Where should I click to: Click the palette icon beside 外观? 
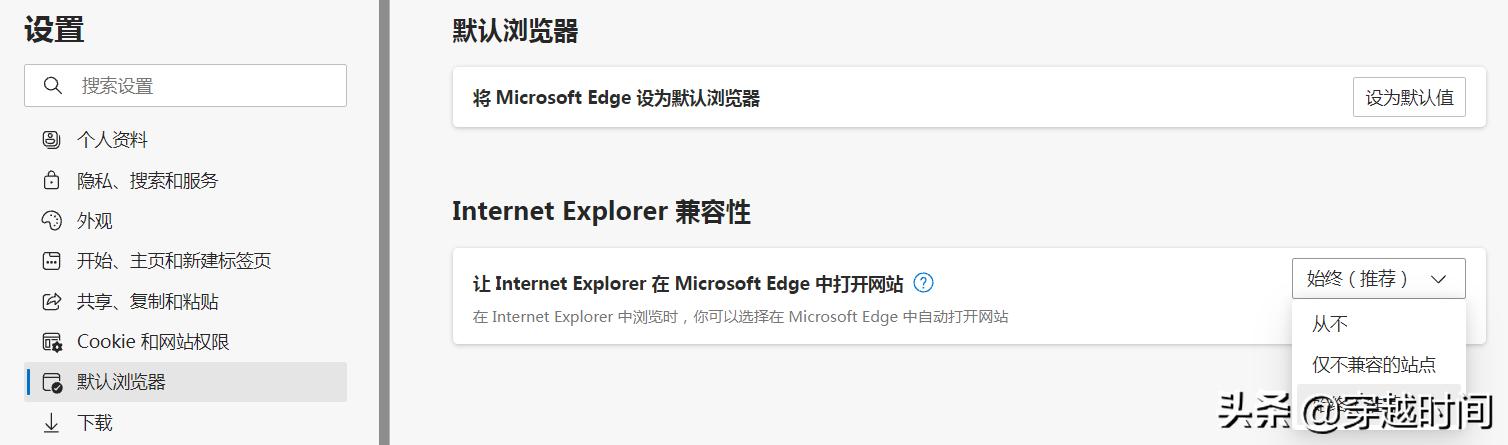[52, 221]
